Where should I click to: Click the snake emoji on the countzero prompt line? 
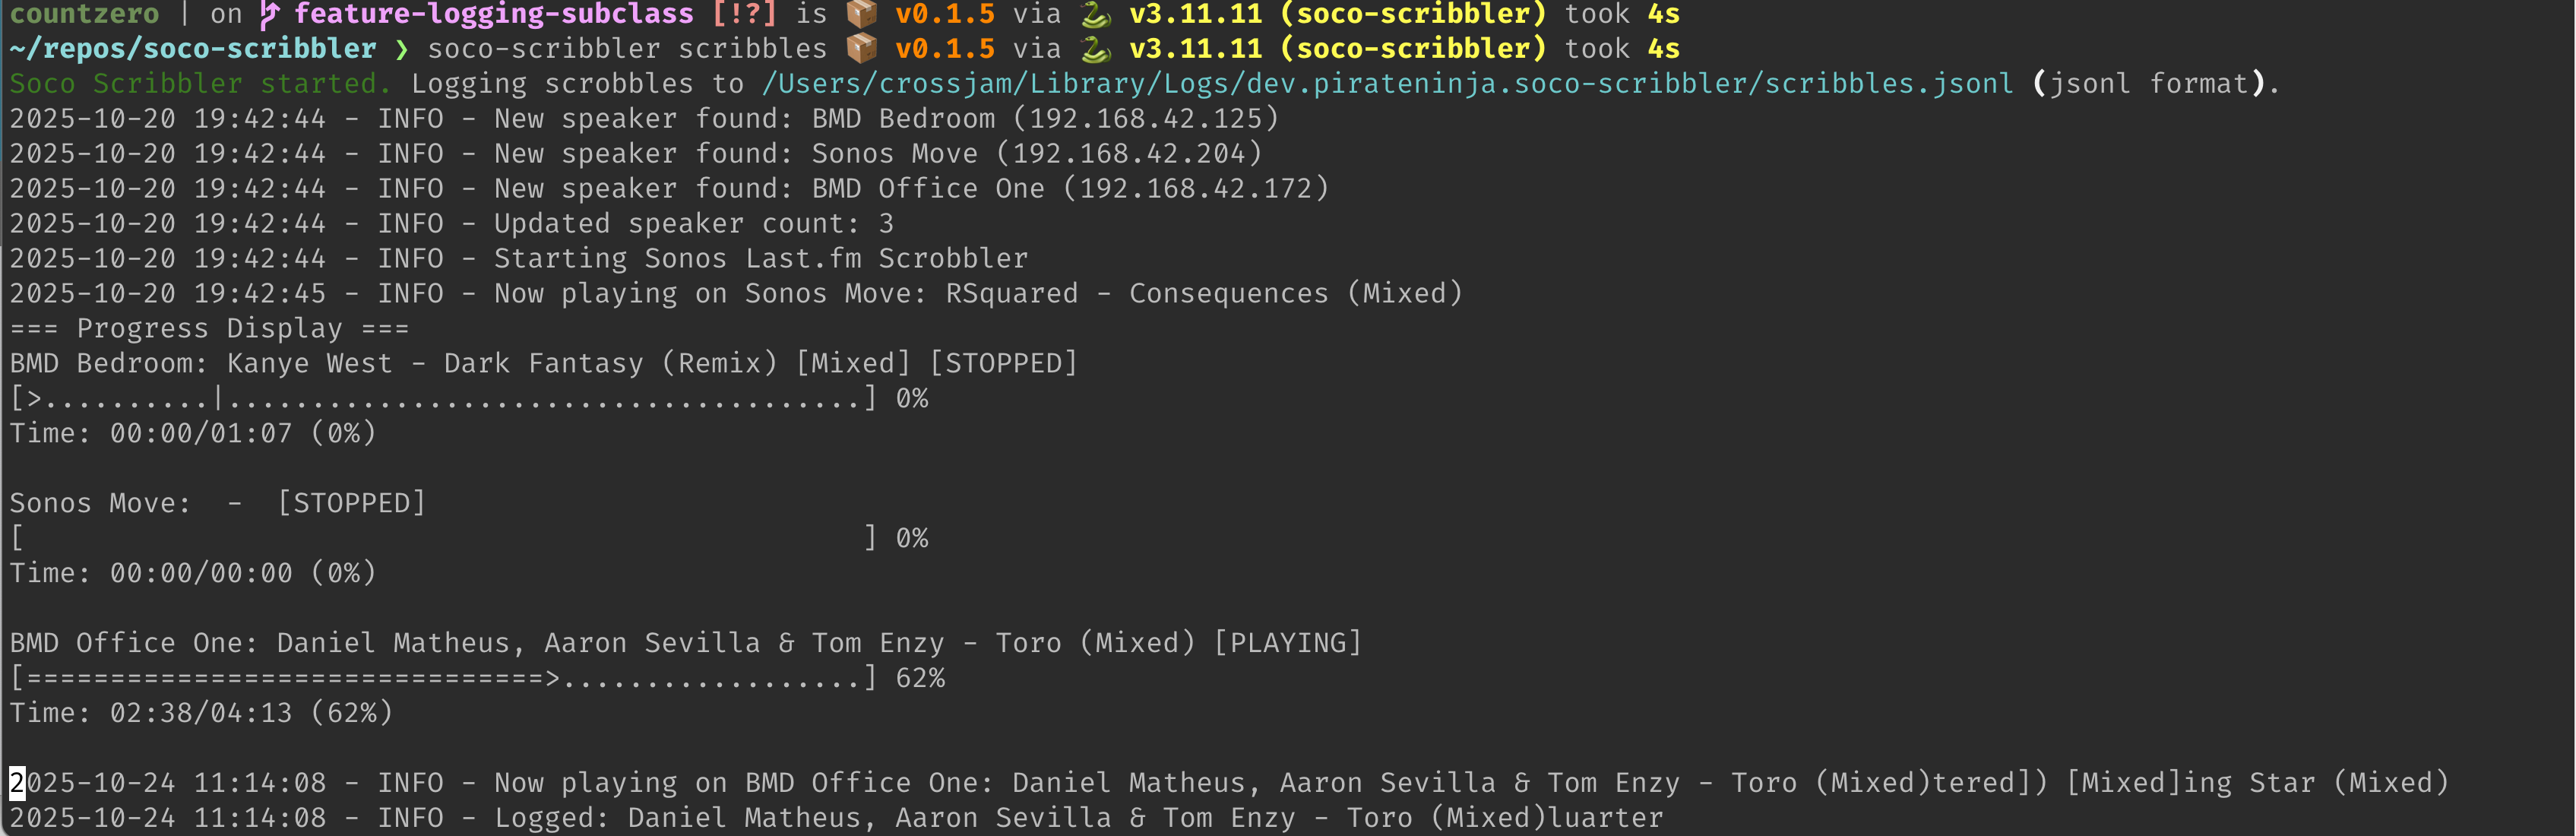point(1095,14)
